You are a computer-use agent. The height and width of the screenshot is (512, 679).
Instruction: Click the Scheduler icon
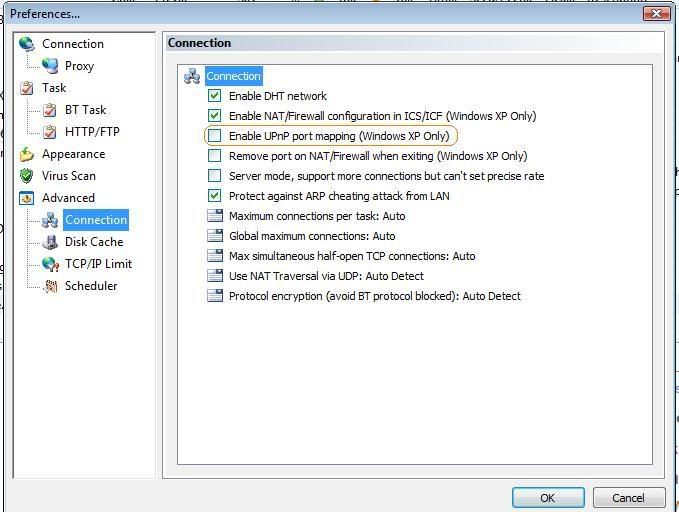[x=50, y=286]
